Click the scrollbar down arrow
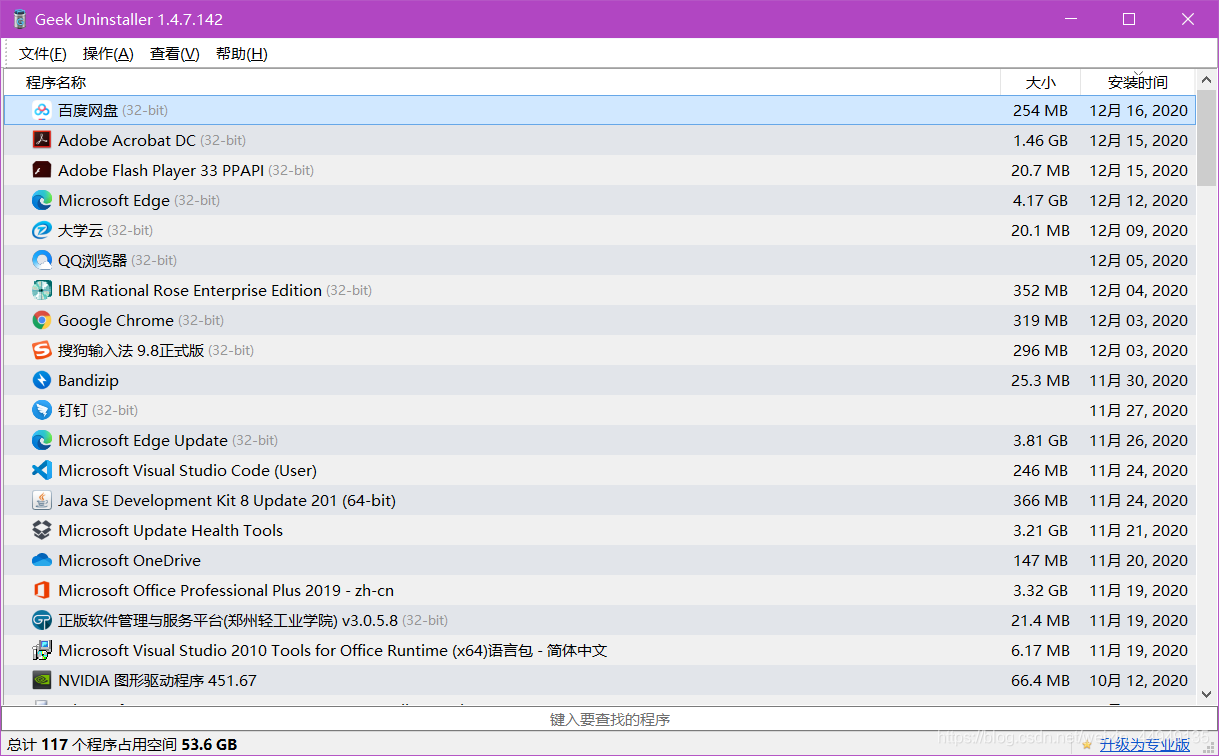1219x756 pixels. (x=1206, y=693)
